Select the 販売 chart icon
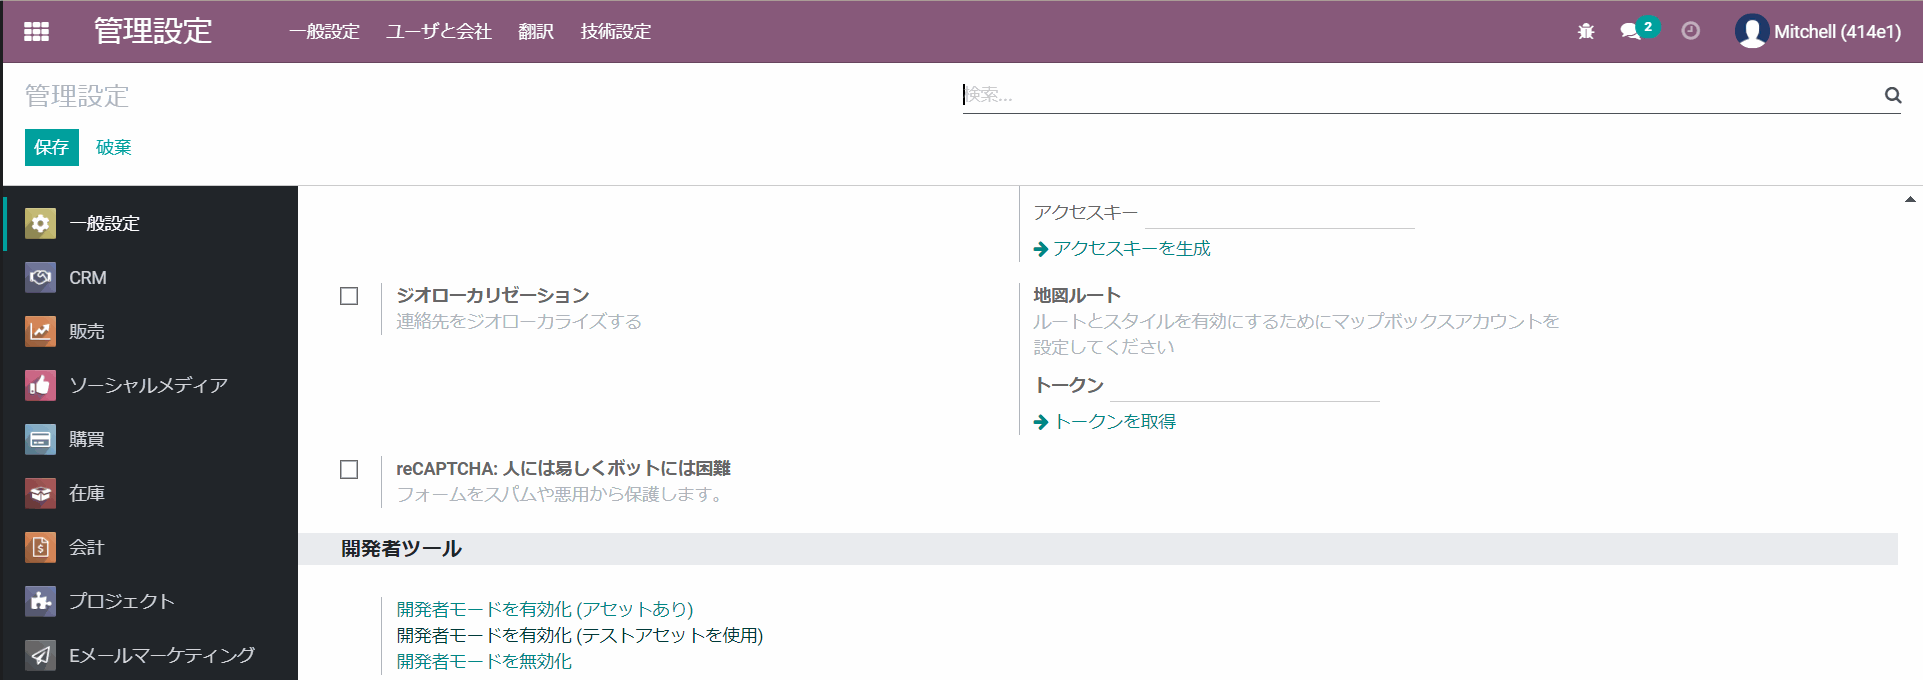Viewport: 1923px width, 680px height. pos(40,331)
